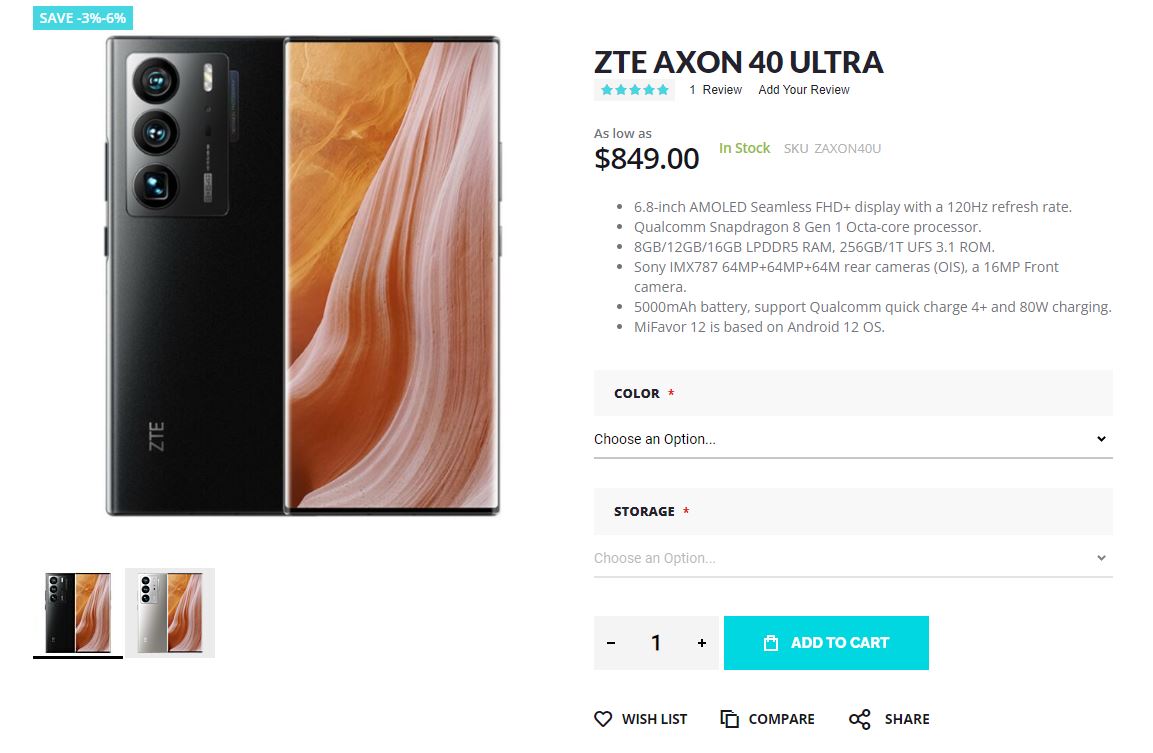Click the Color dropdown chevron arrow
The height and width of the screenshot is (753, 1153).
pyautogui.click(x=1100, y=438)
